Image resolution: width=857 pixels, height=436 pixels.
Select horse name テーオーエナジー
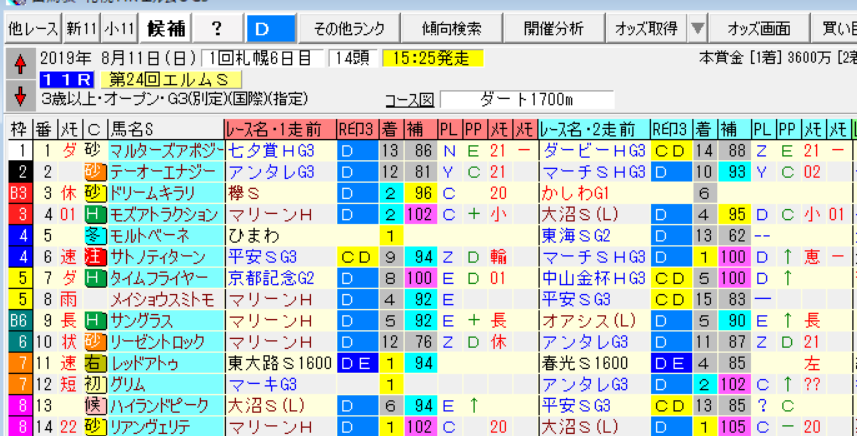pos(166,173)
